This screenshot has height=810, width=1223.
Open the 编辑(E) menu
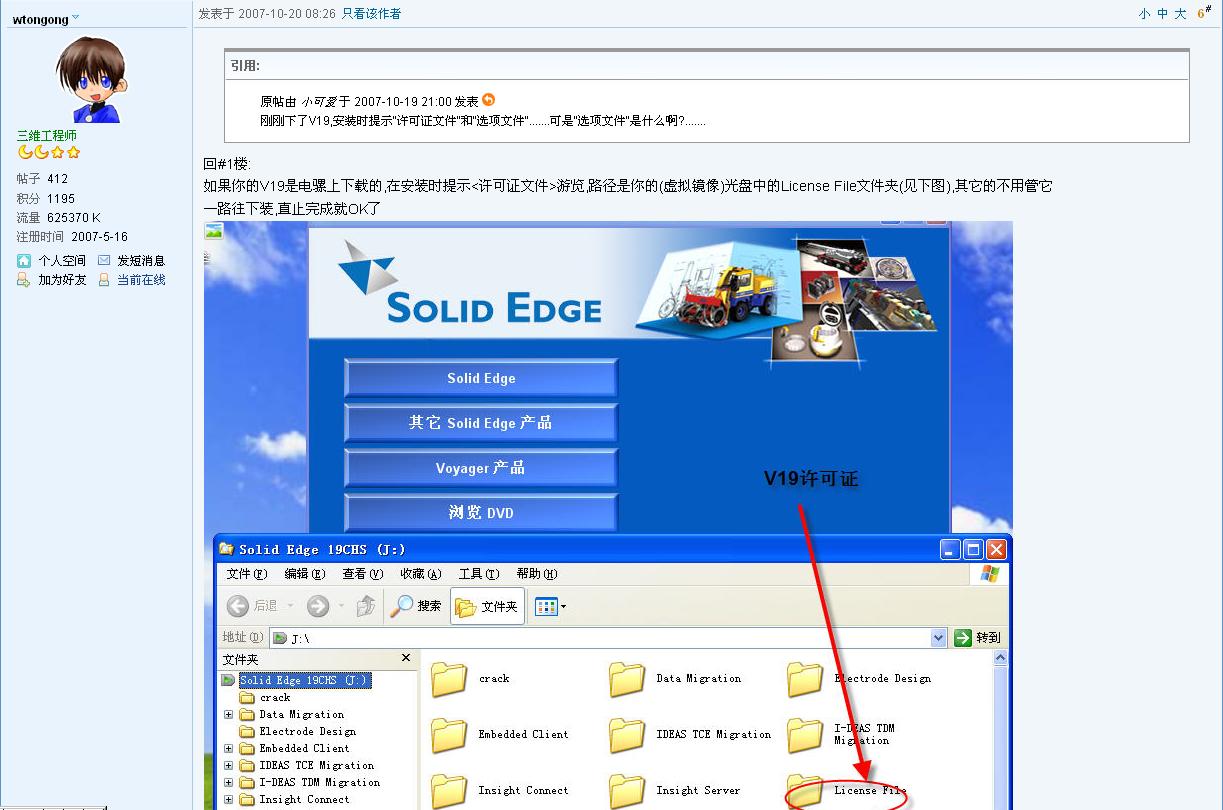click(305, 574)
